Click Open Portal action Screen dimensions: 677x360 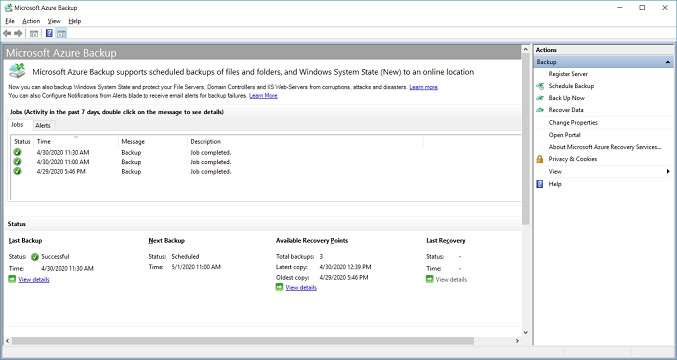[x=565, y=135]
